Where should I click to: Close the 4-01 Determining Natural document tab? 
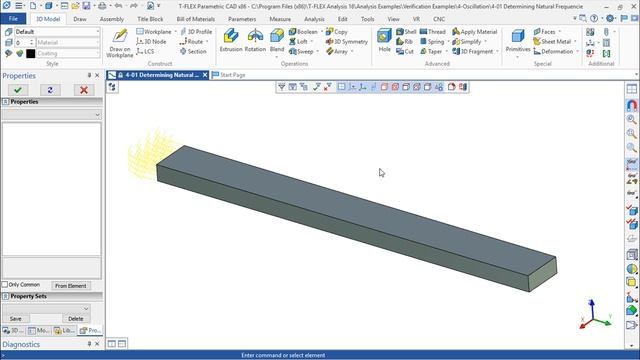[205, 75]
